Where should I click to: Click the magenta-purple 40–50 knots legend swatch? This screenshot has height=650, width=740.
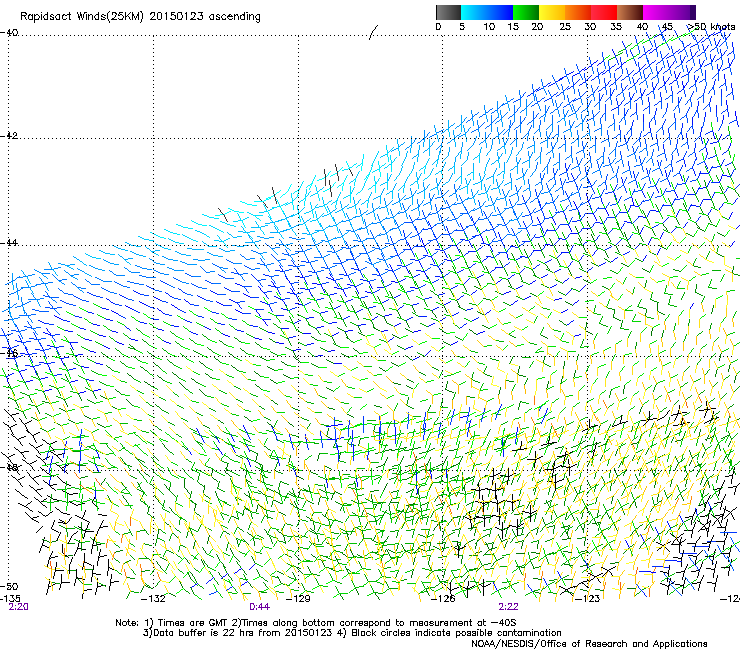[669, 12]
